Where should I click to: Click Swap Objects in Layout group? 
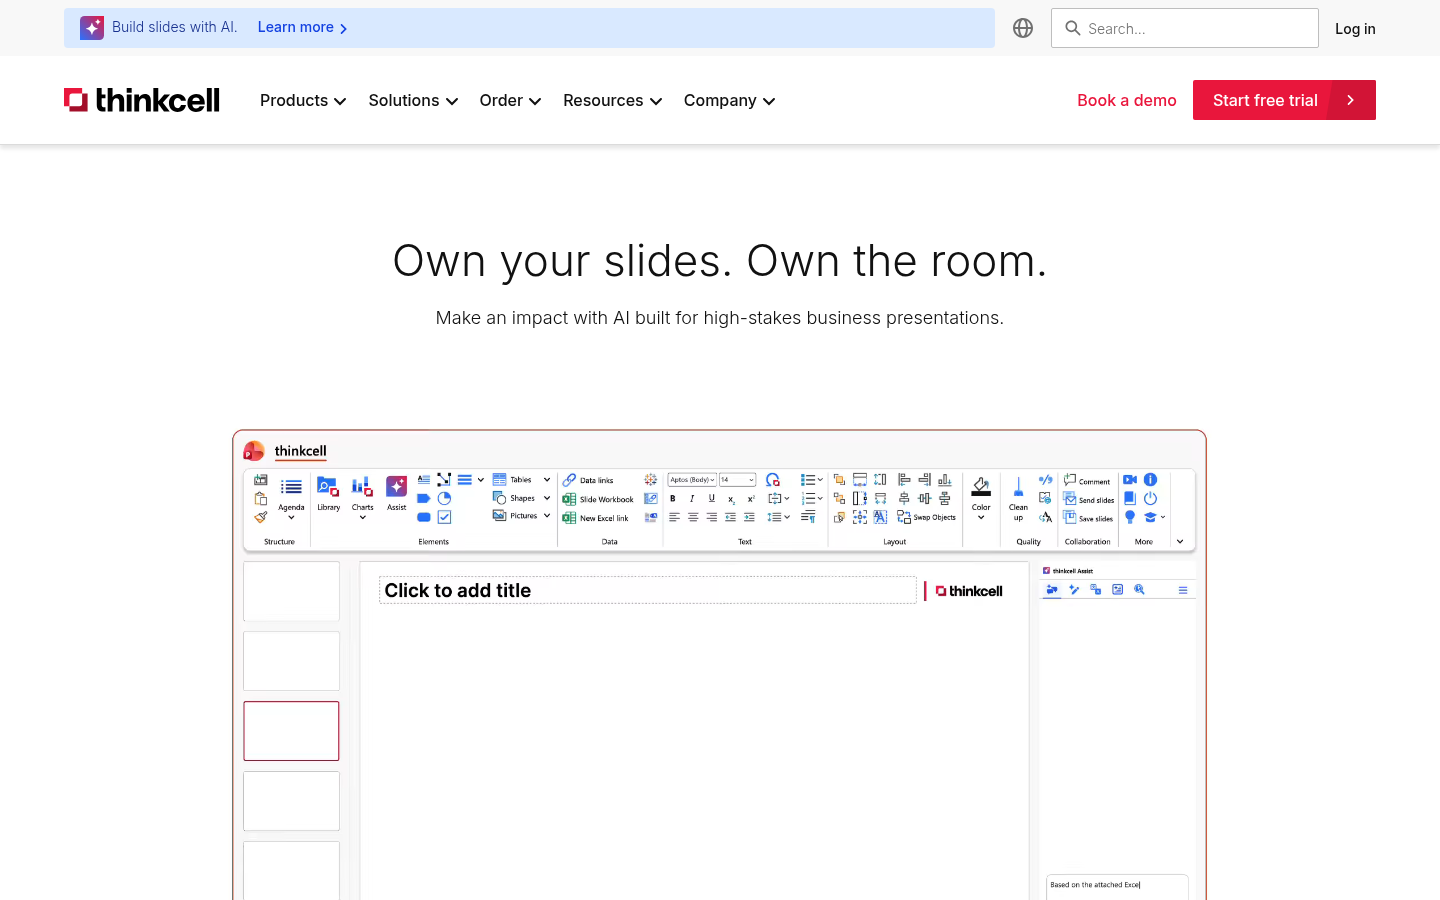[926, 518]
